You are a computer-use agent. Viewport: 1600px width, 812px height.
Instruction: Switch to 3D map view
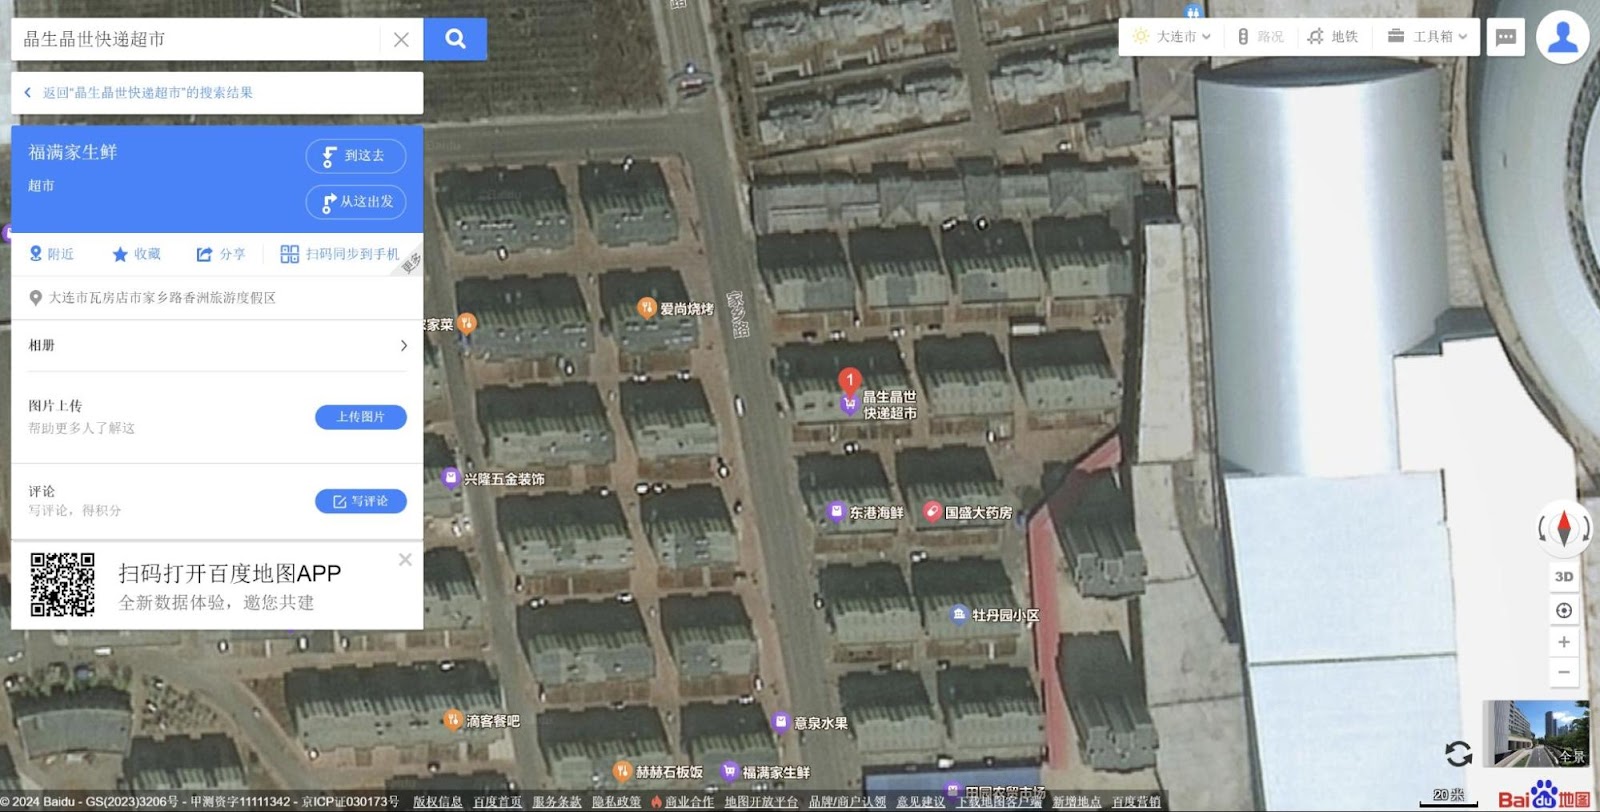pos(1564,577)
